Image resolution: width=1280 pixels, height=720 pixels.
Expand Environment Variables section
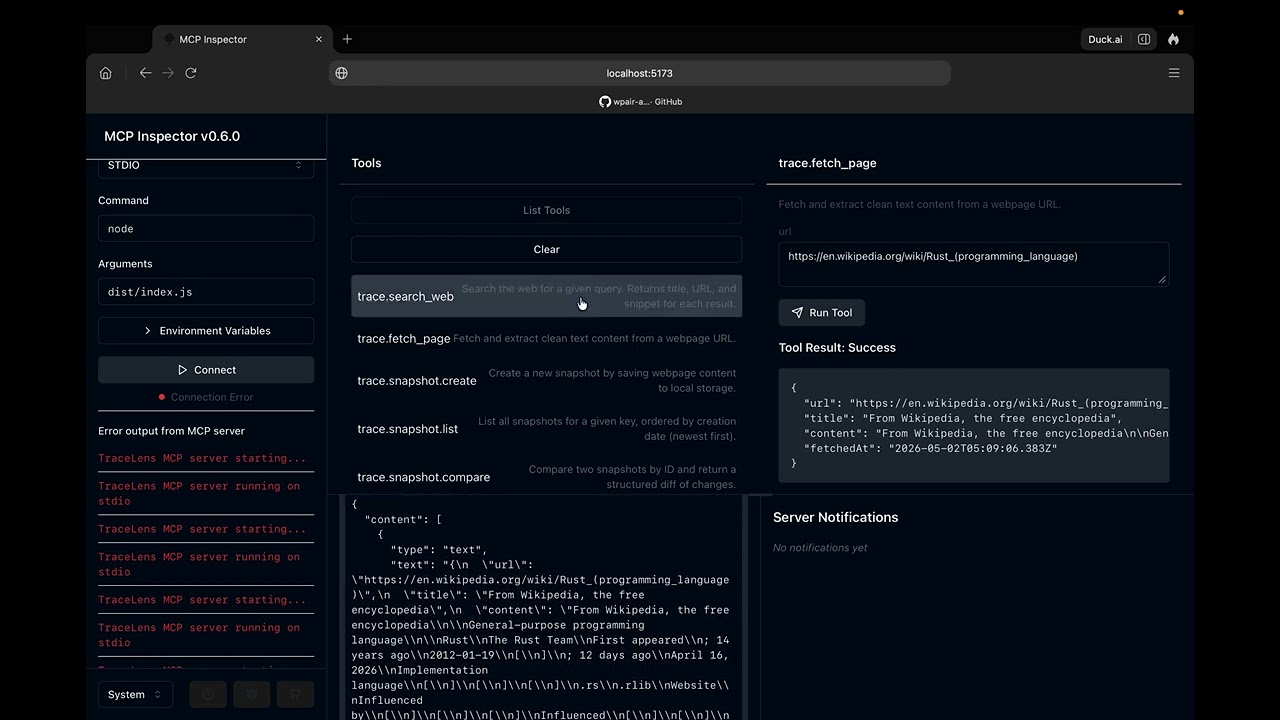click(206, 331)
